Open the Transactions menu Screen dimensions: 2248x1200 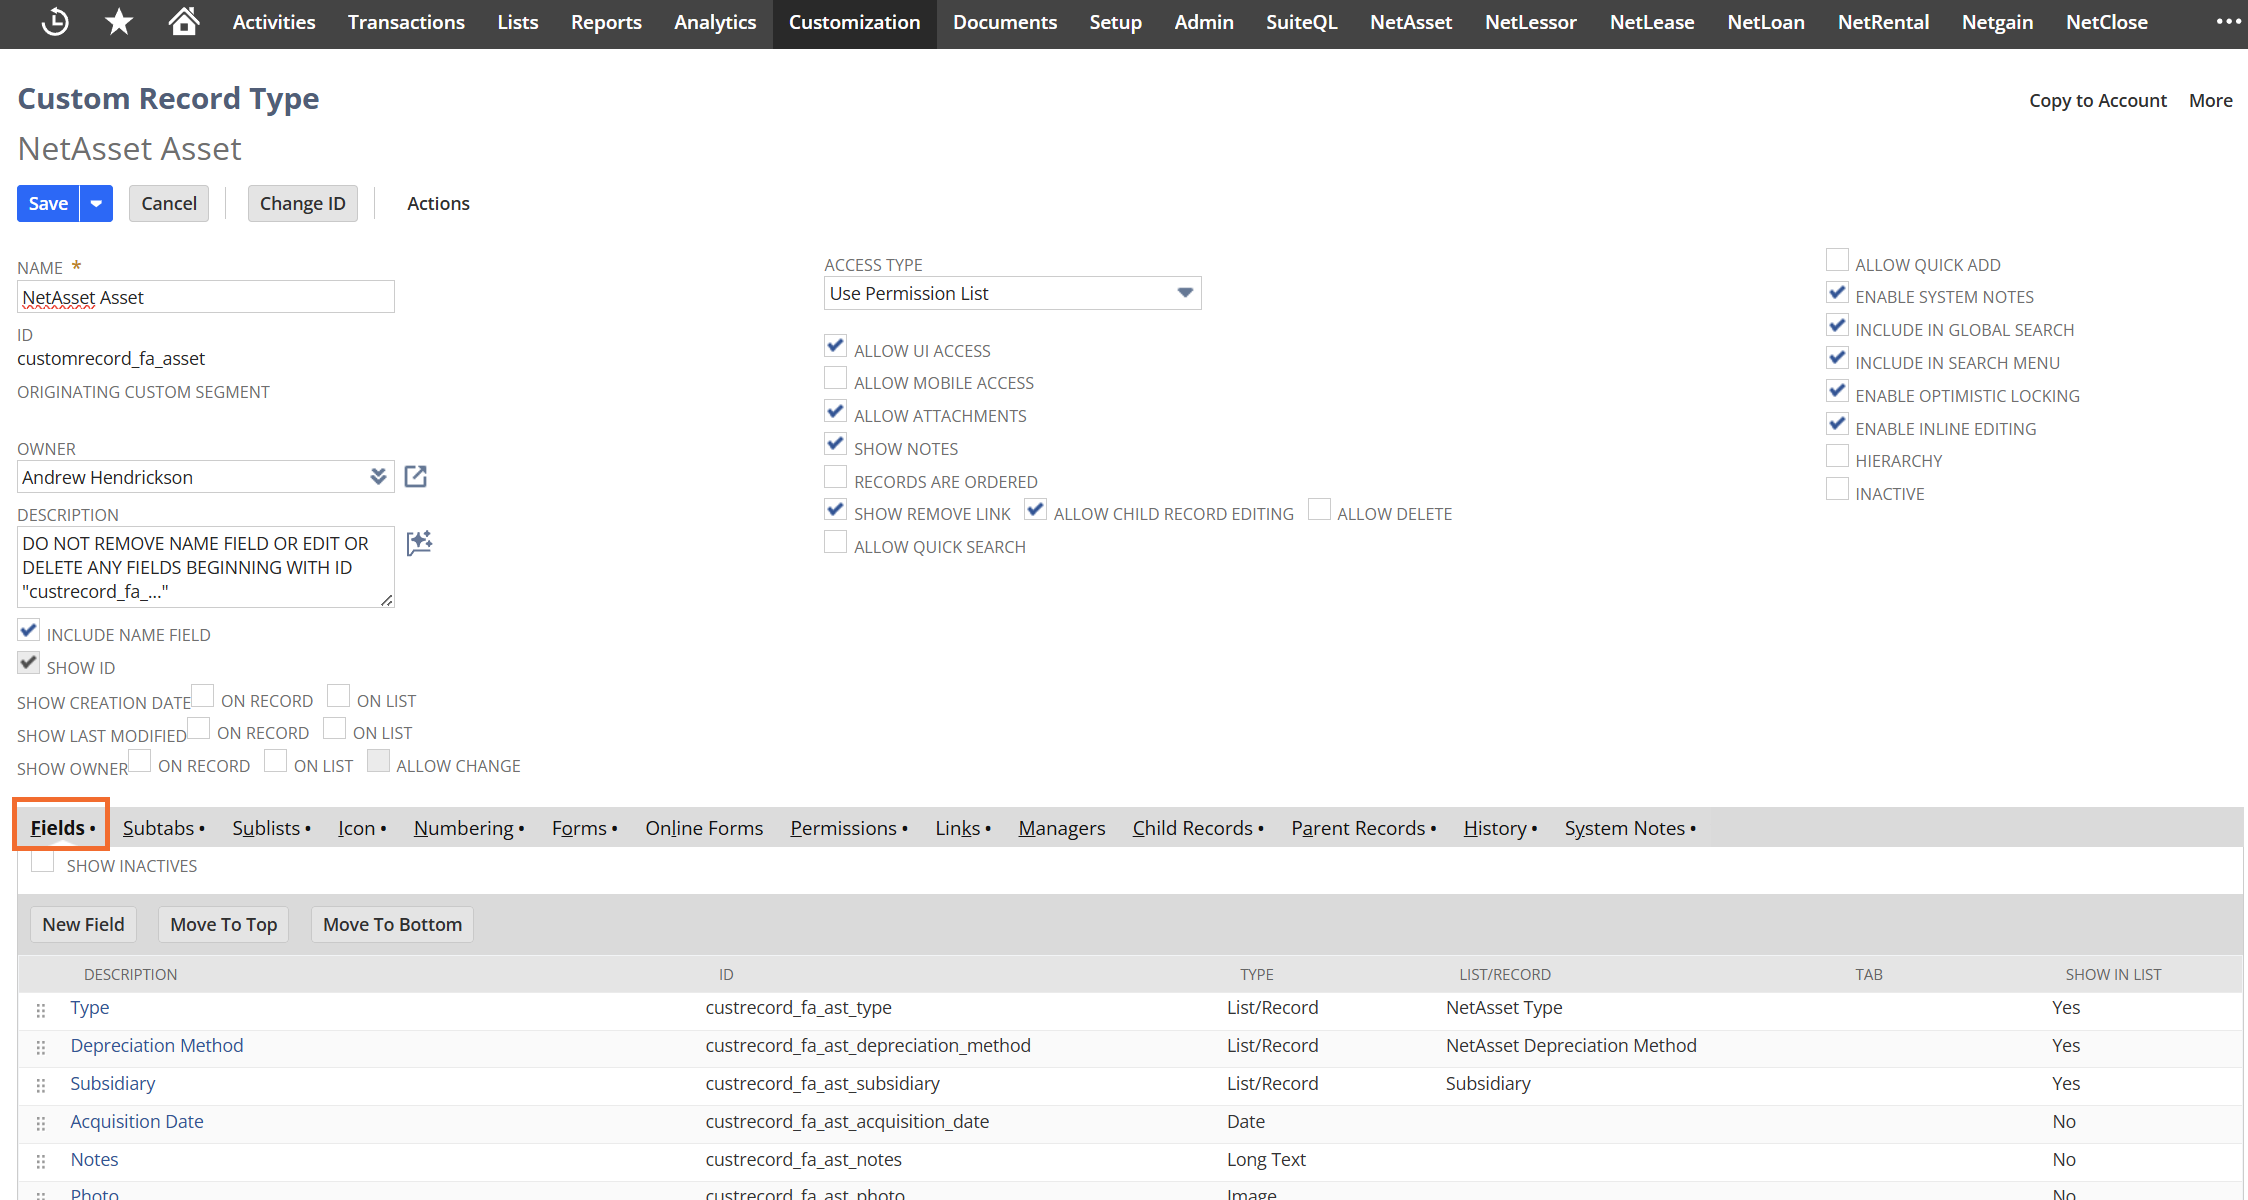pos(406,22)
